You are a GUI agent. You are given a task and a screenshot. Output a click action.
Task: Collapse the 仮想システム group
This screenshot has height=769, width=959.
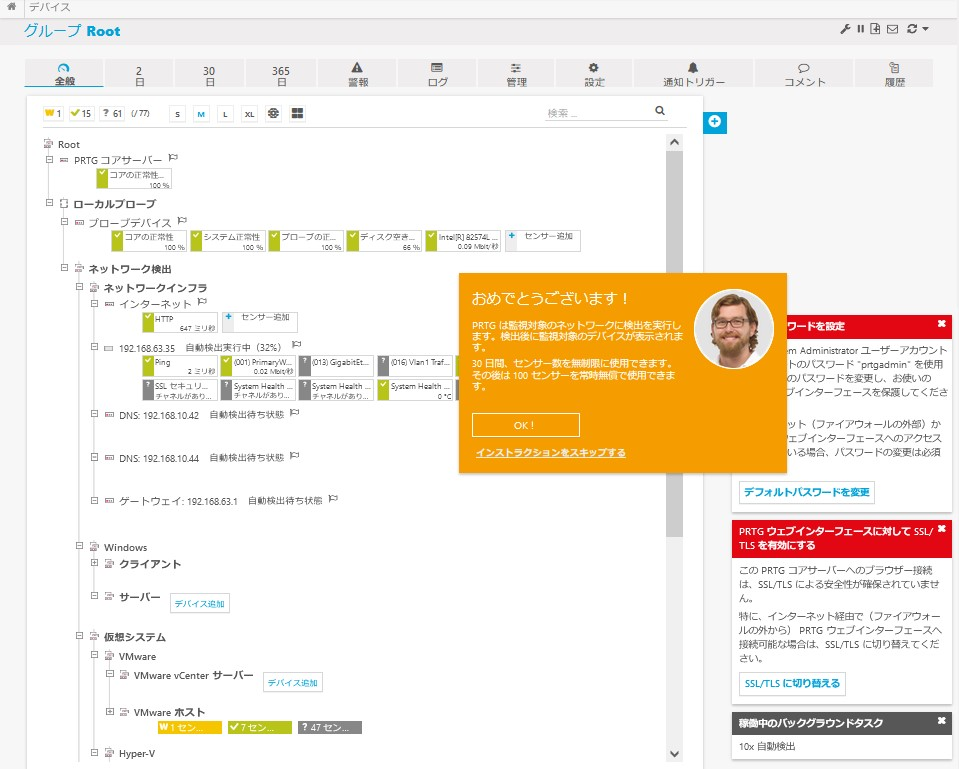pos(79,636)
